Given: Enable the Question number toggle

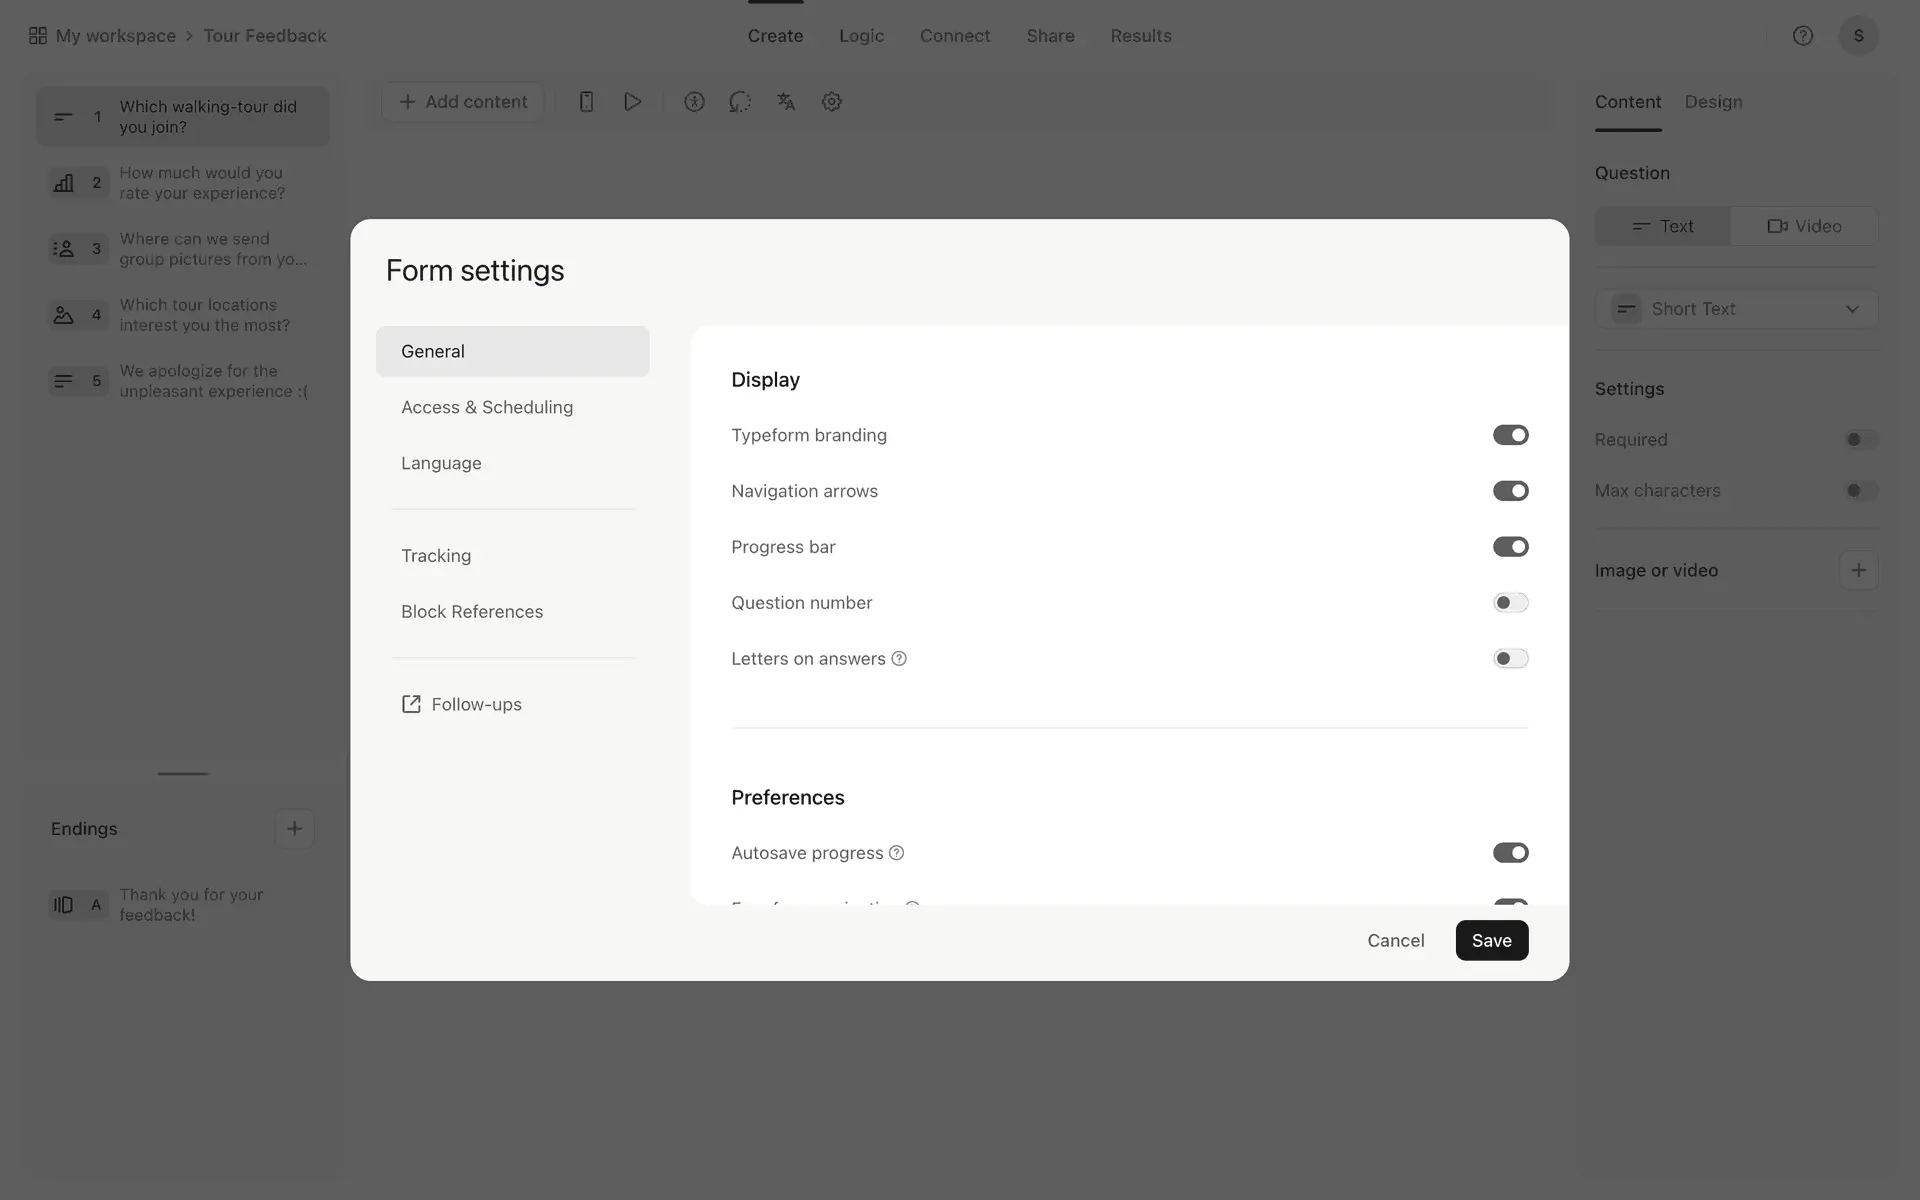Looking at the screenshot, I should click(1510, 603).
